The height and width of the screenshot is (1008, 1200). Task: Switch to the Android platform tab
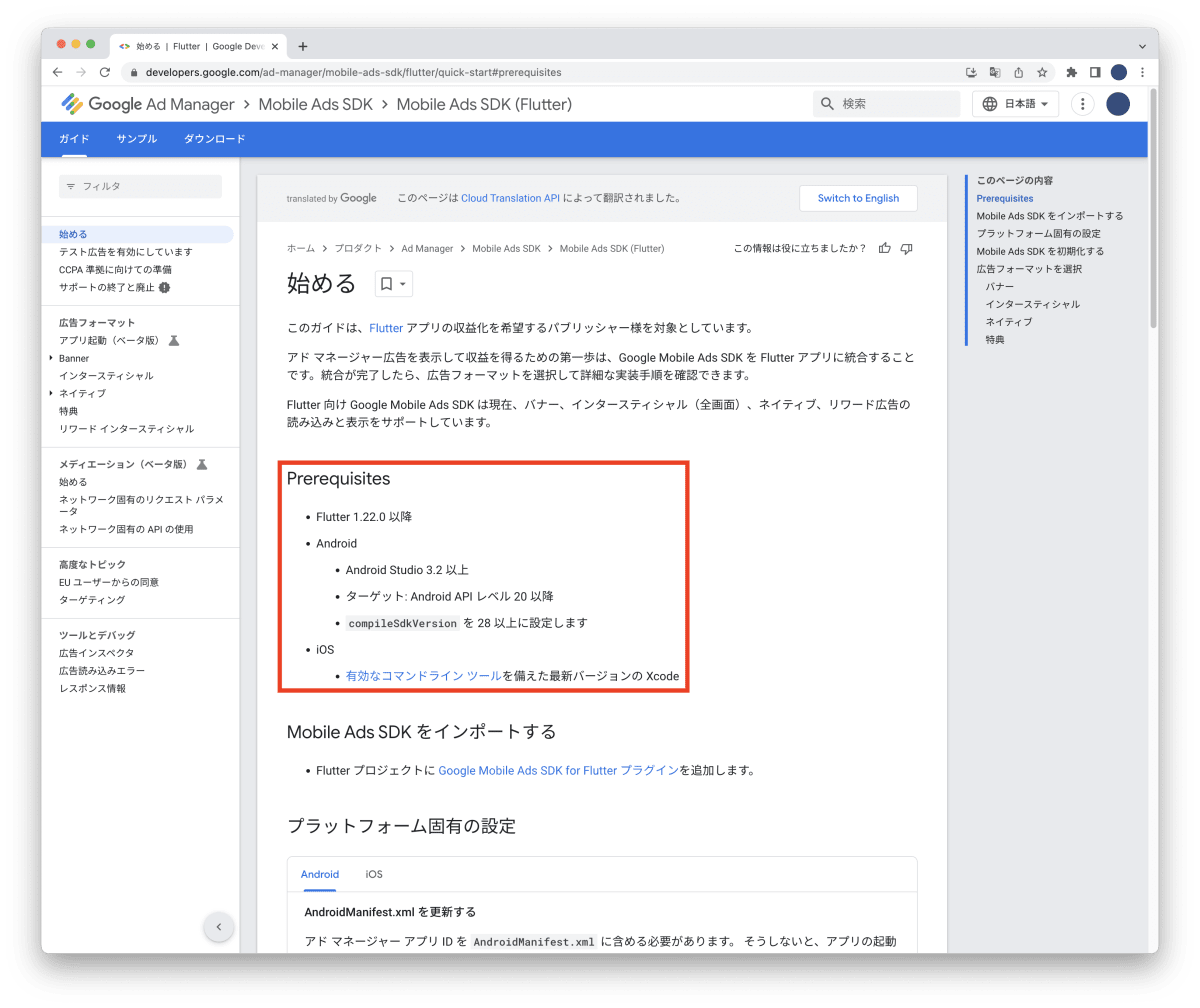[x=320, y=874]
